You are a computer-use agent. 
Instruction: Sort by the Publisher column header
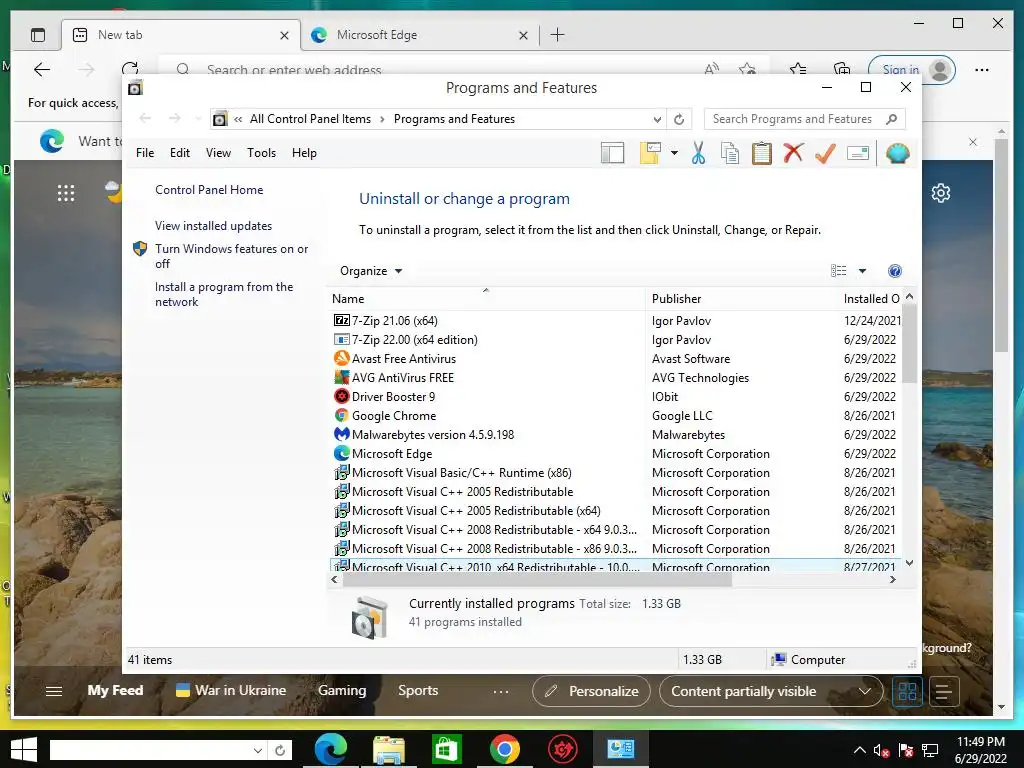pyautogui.click(x=743, y=298)
